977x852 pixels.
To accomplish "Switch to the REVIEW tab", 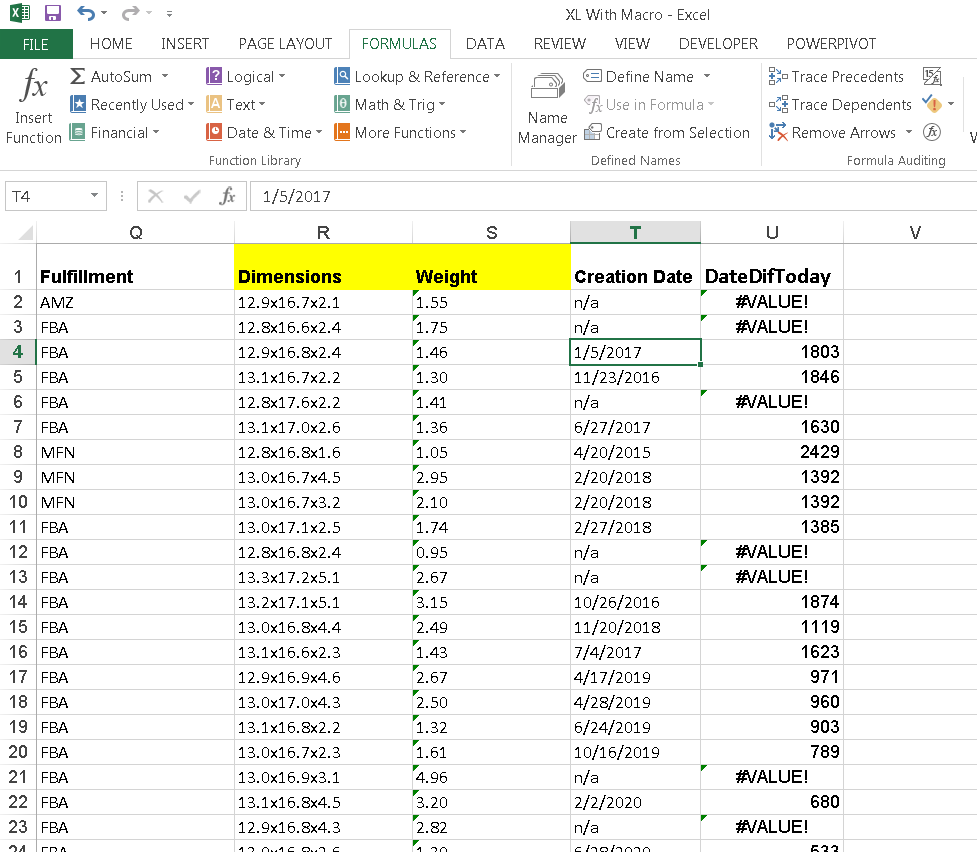I will click(560, 44).
